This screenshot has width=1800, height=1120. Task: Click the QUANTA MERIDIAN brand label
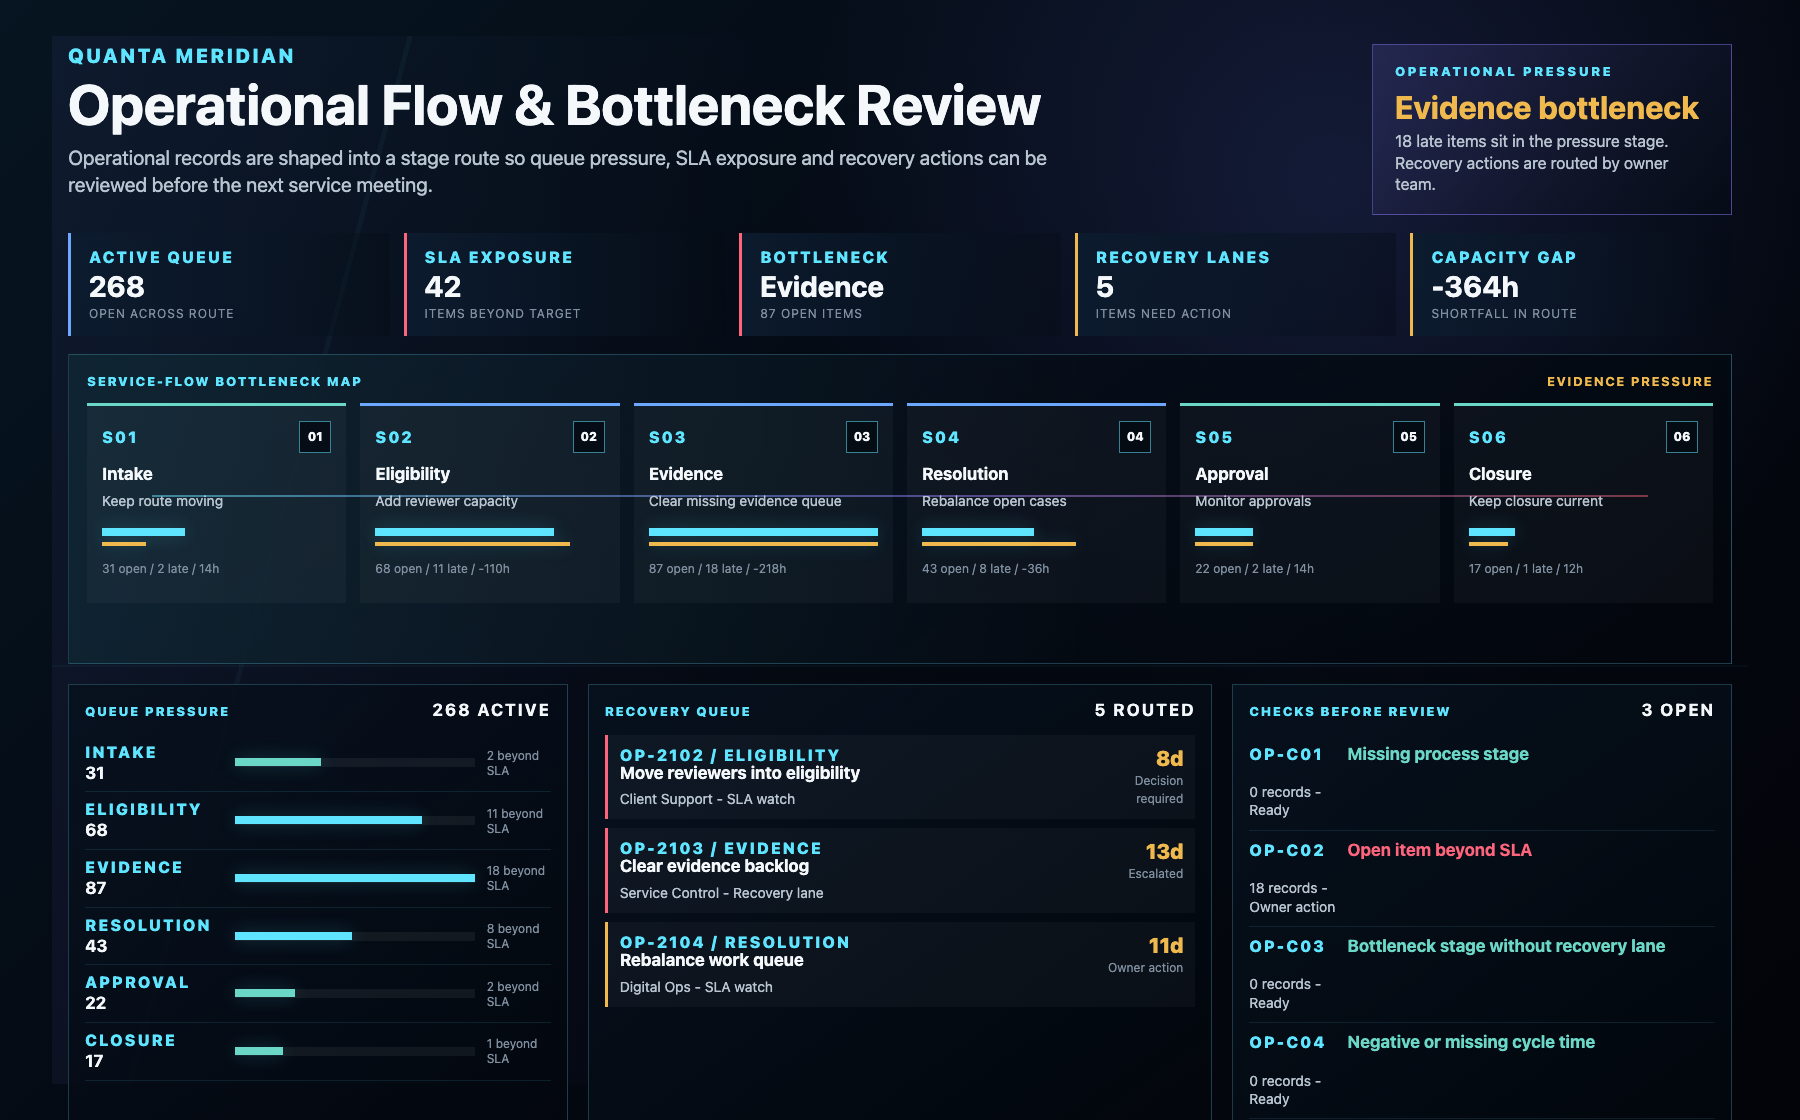click(181, 56)
